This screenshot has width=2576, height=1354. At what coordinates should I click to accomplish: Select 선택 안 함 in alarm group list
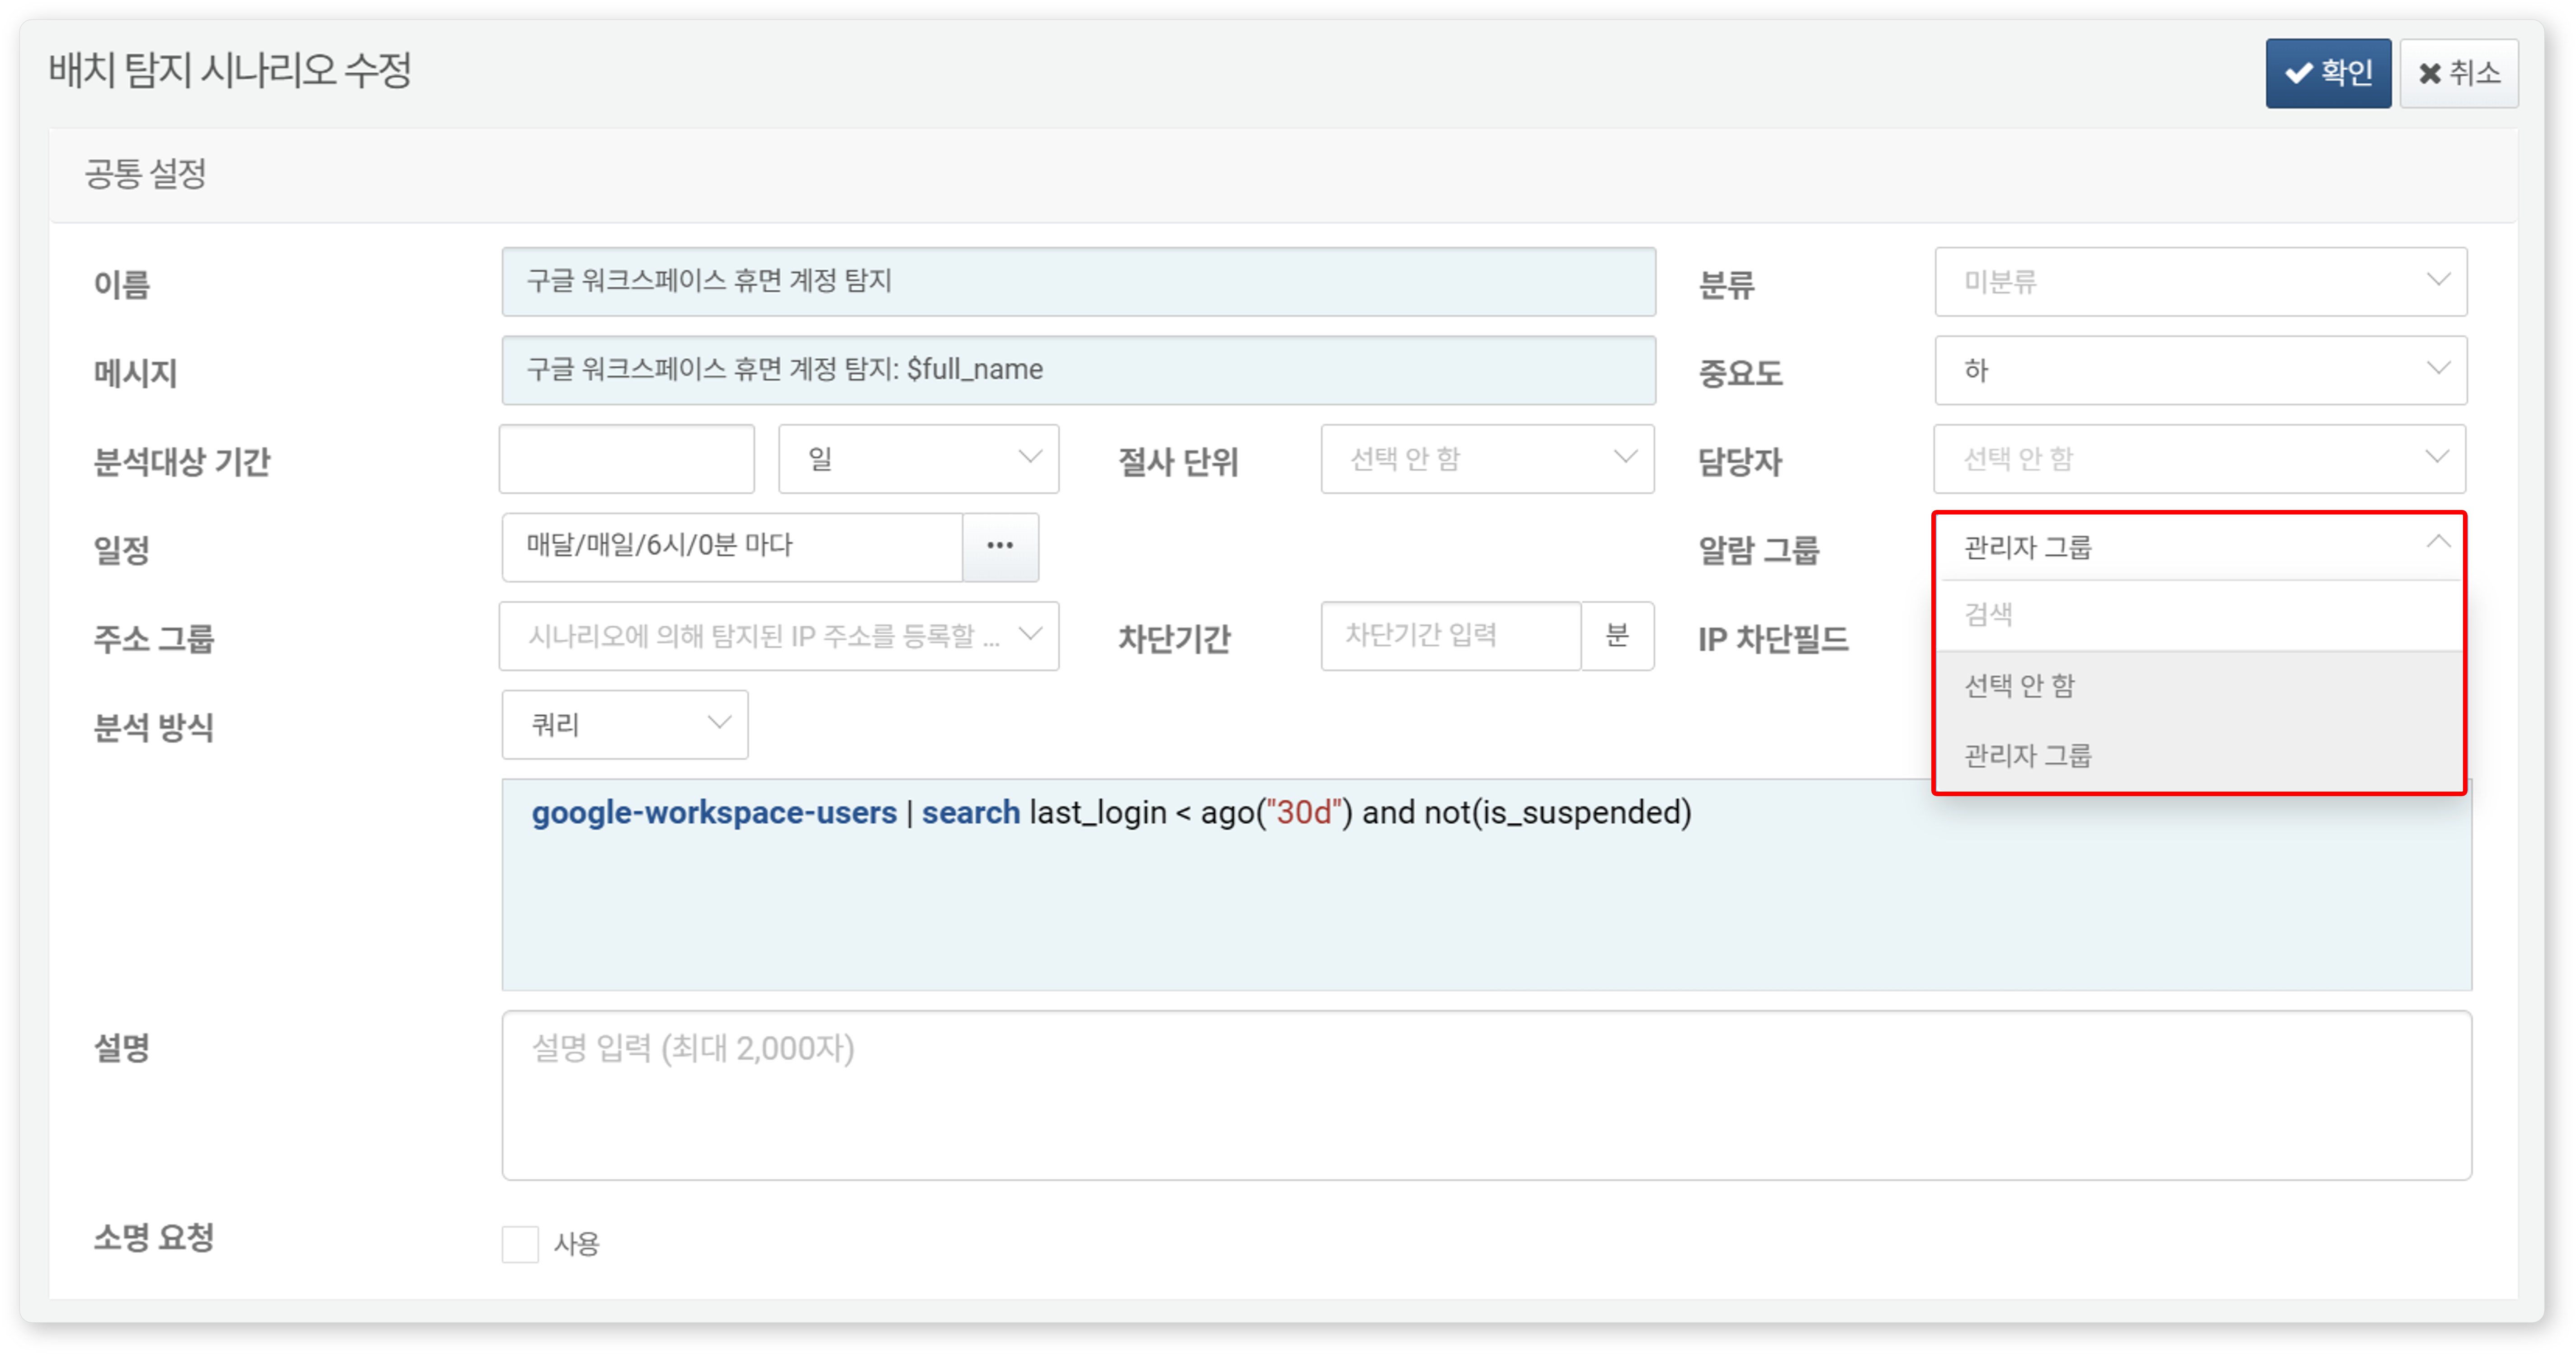click(x=2200, y=686)
